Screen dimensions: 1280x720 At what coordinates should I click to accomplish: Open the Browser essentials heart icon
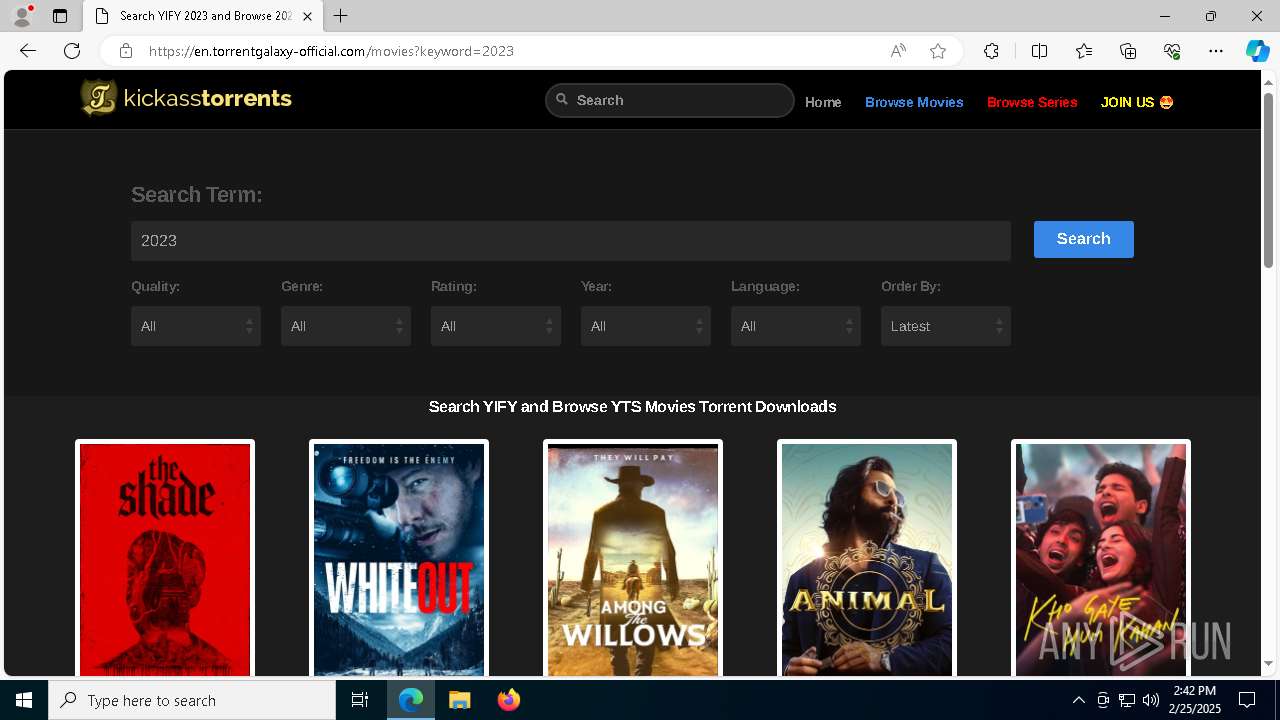pyautogui.click(x=1172, y=51)
